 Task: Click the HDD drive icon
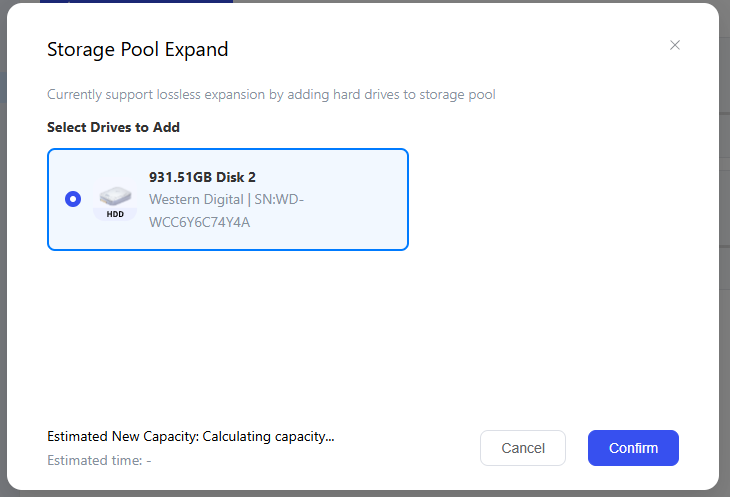(x=115, y=201)
